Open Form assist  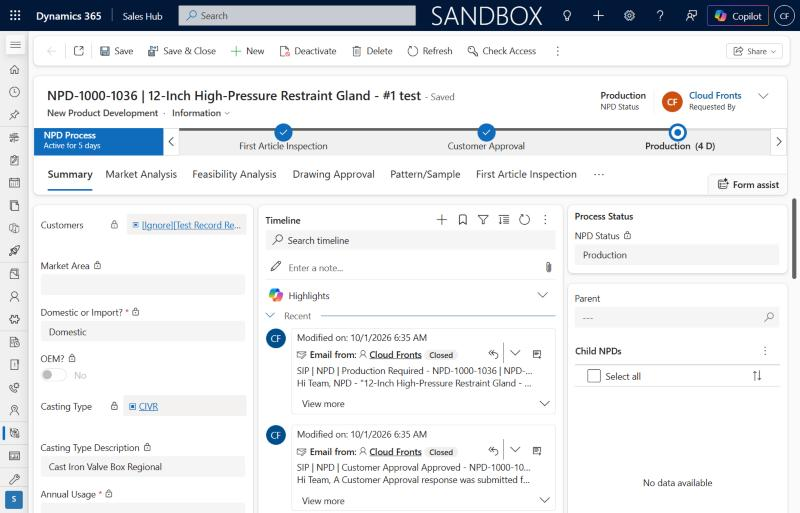coord(748,184)
